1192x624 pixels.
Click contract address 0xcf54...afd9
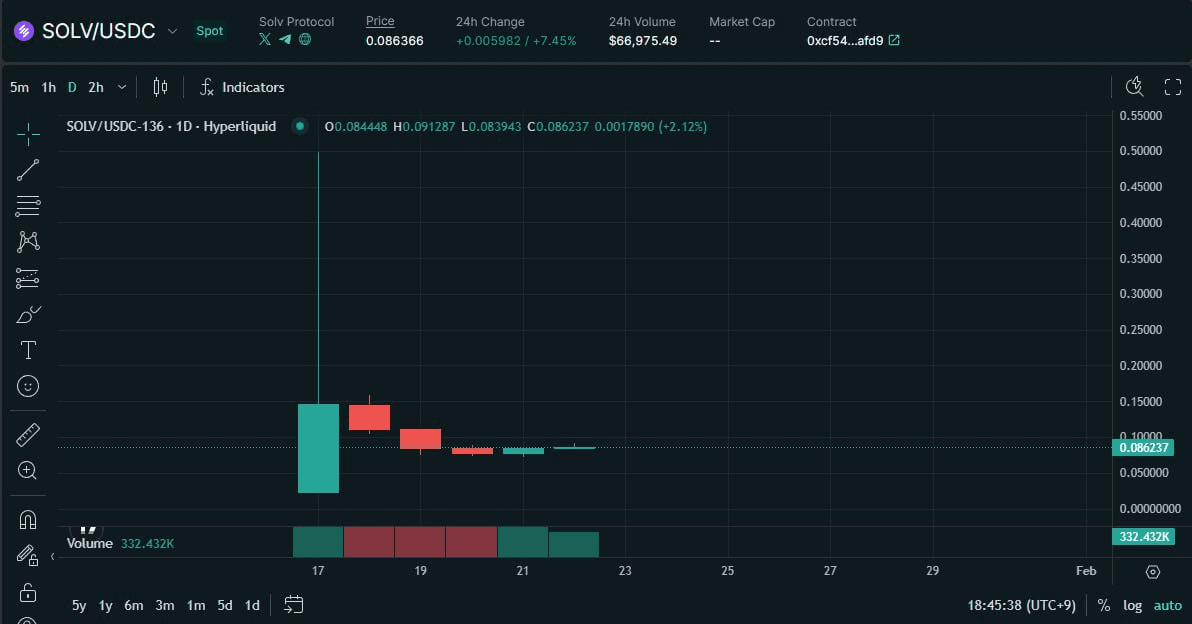tap(845, 41)
